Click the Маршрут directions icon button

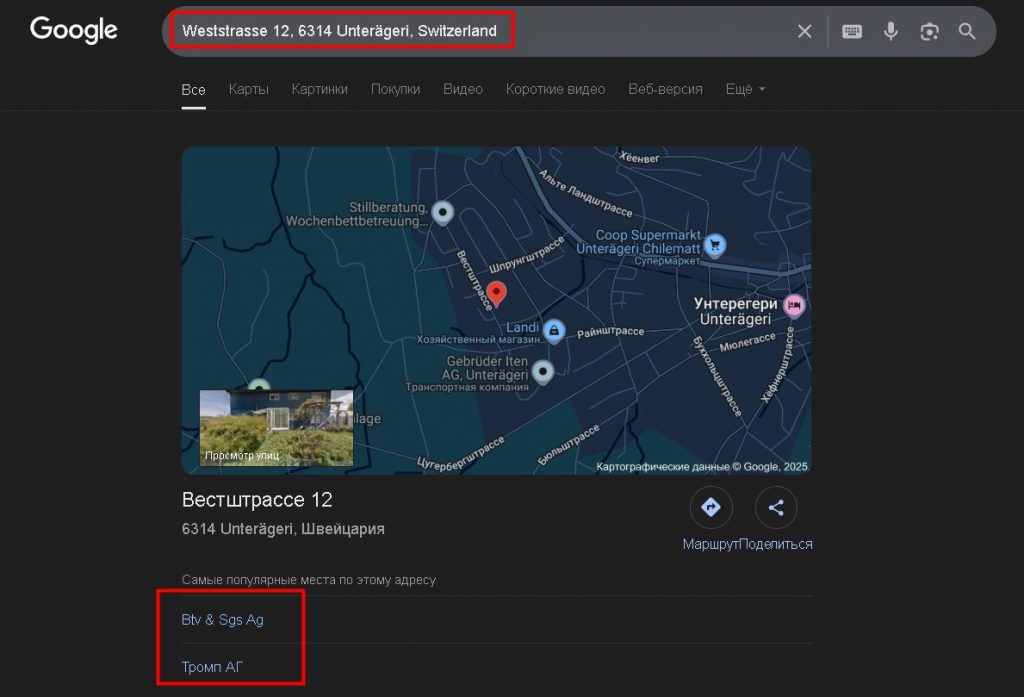pyautogui.click(x=711, y=507)
